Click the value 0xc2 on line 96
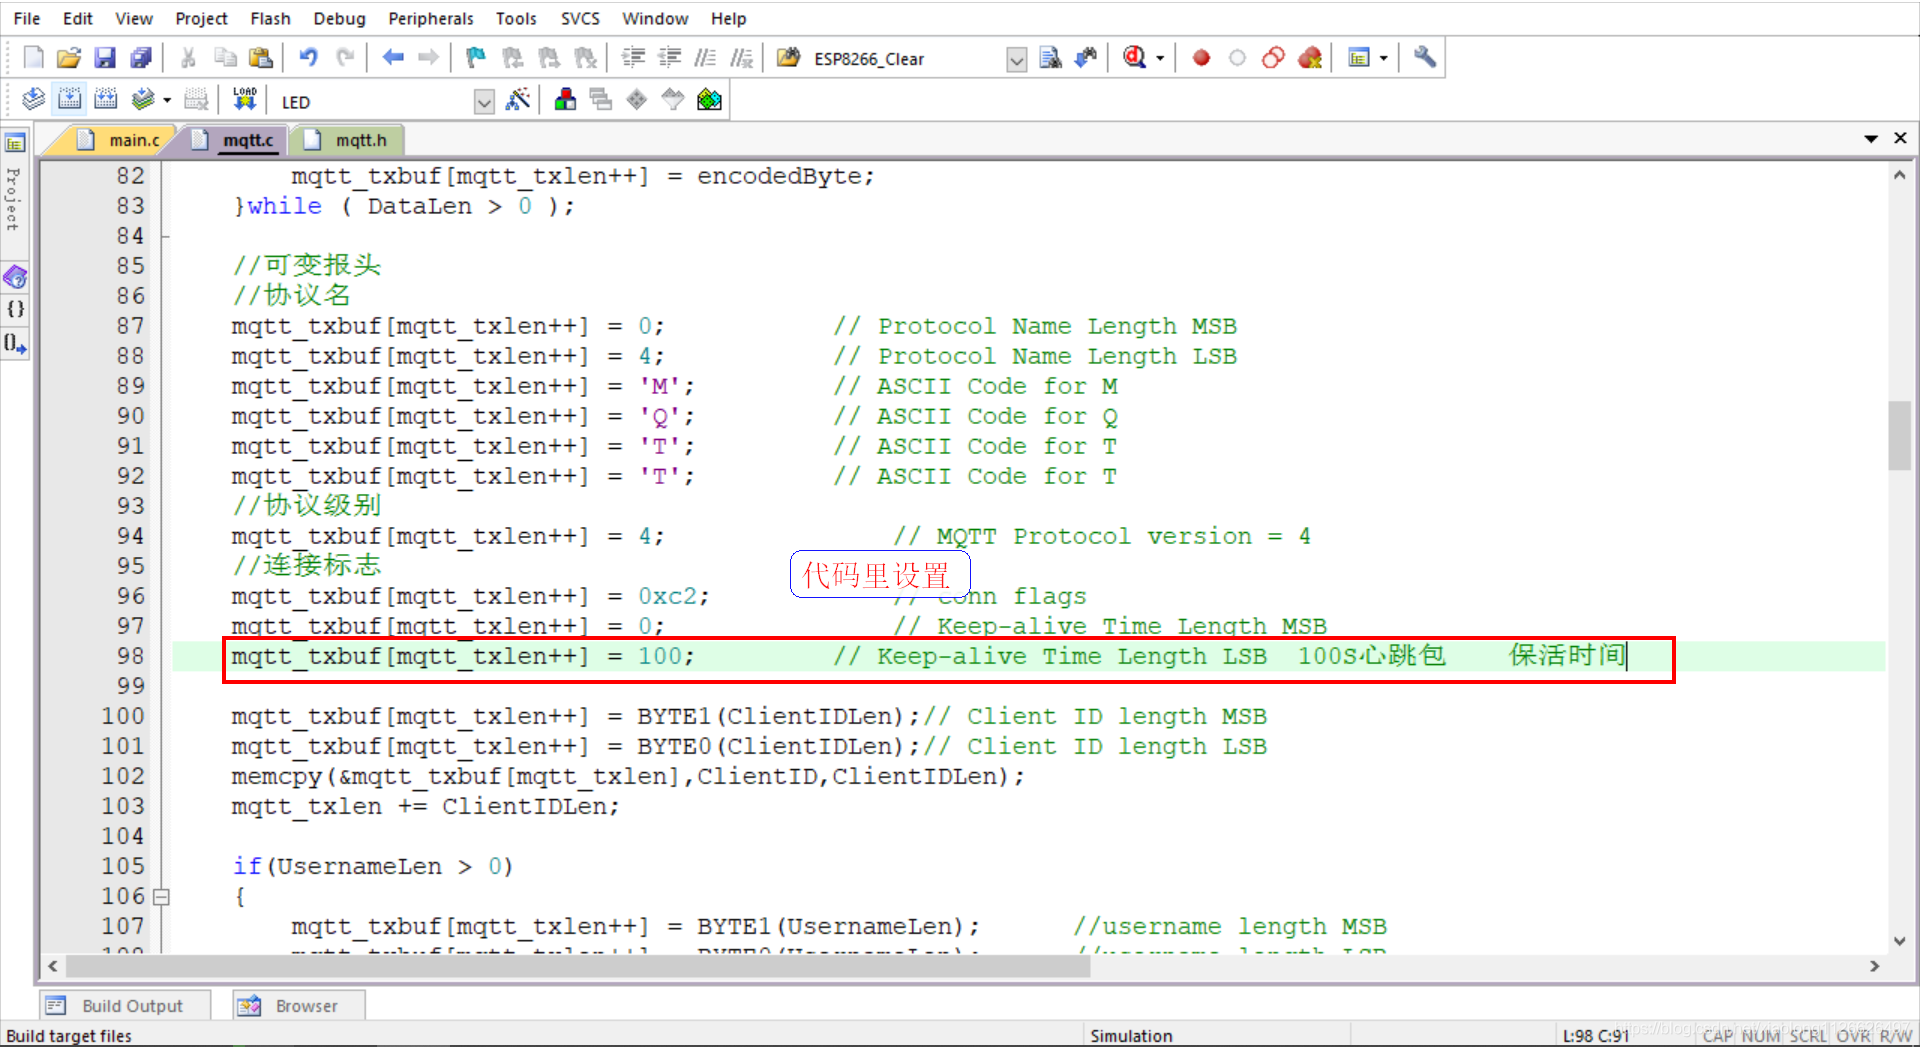Screen dimensions: 1920x1047 pos(667,596)
